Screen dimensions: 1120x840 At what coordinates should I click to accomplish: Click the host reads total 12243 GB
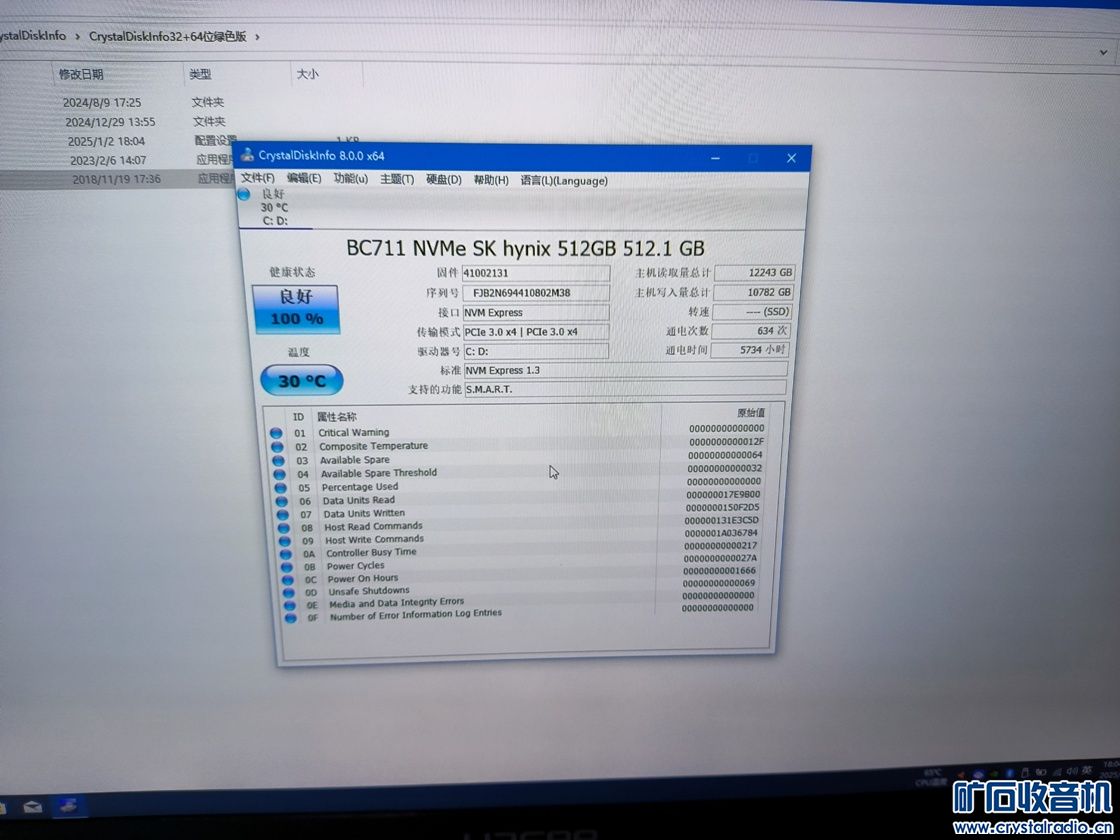pos(754,273)
